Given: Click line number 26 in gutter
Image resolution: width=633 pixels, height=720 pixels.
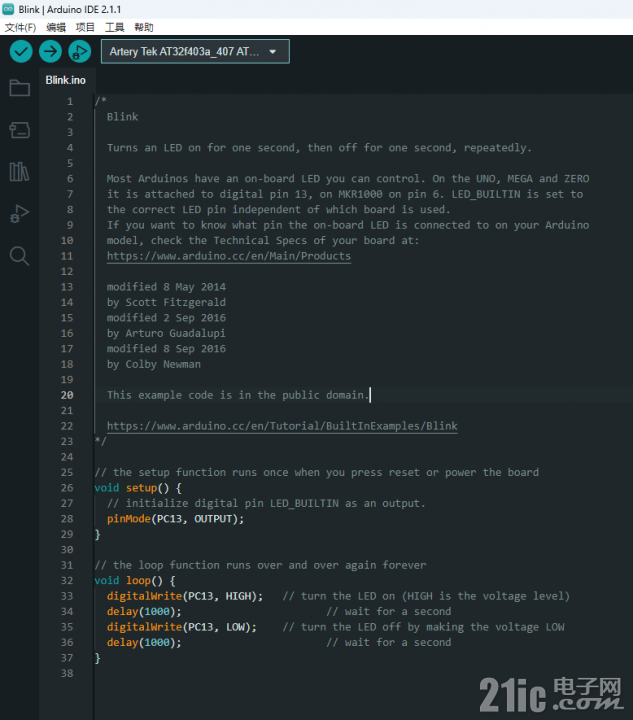Looking at the screenshot, I should click(x=67, y=488).
